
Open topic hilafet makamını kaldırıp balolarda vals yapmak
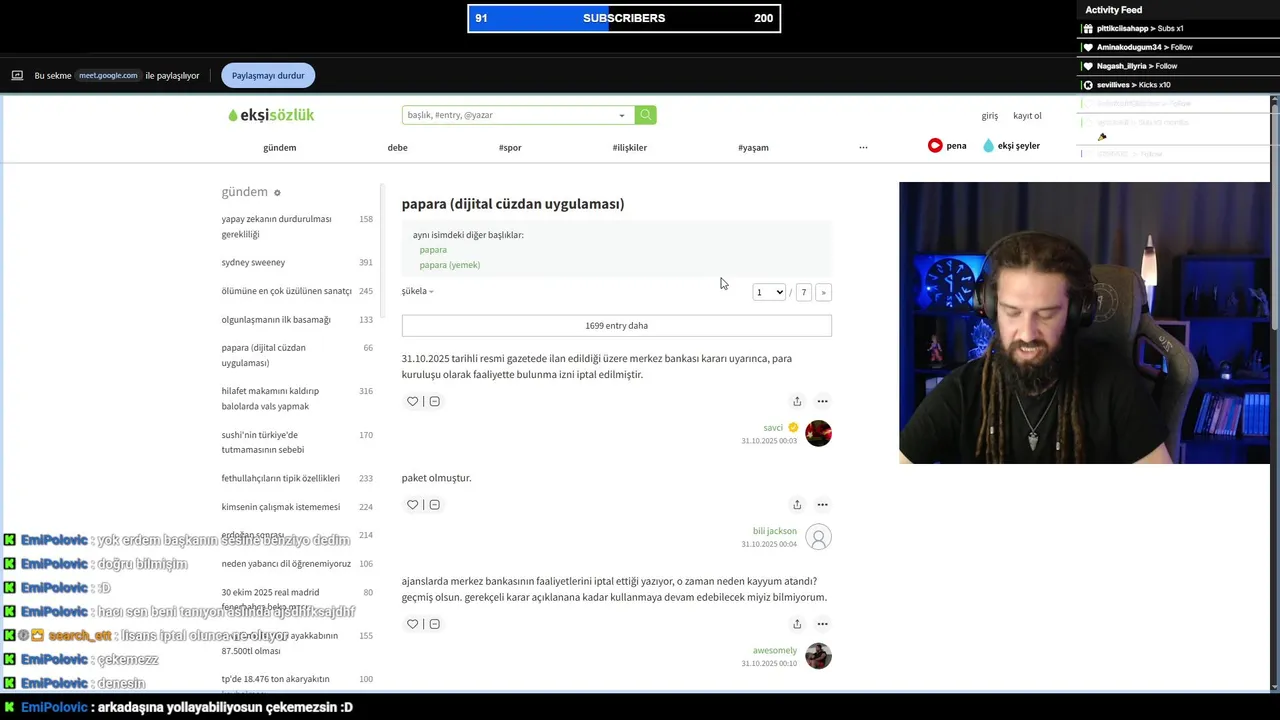pyautogui.click(x=297, y=399)
